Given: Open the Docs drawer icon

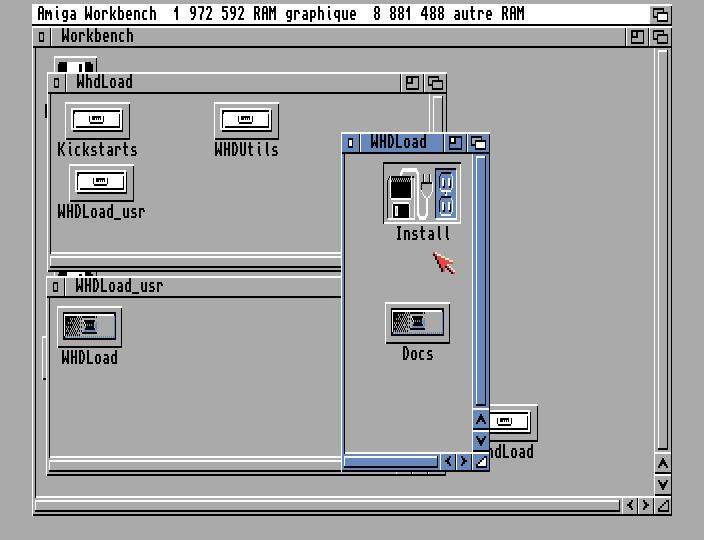Looking at the screenshot, I should pos(418,323).
